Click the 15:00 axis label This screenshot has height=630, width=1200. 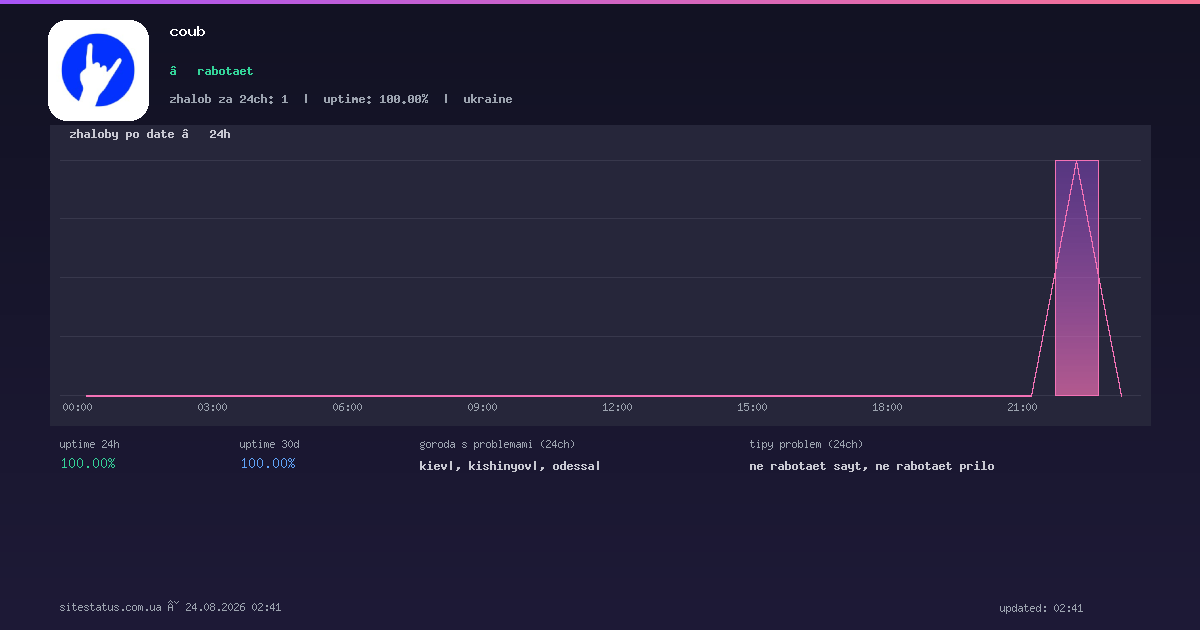(752, 407)
